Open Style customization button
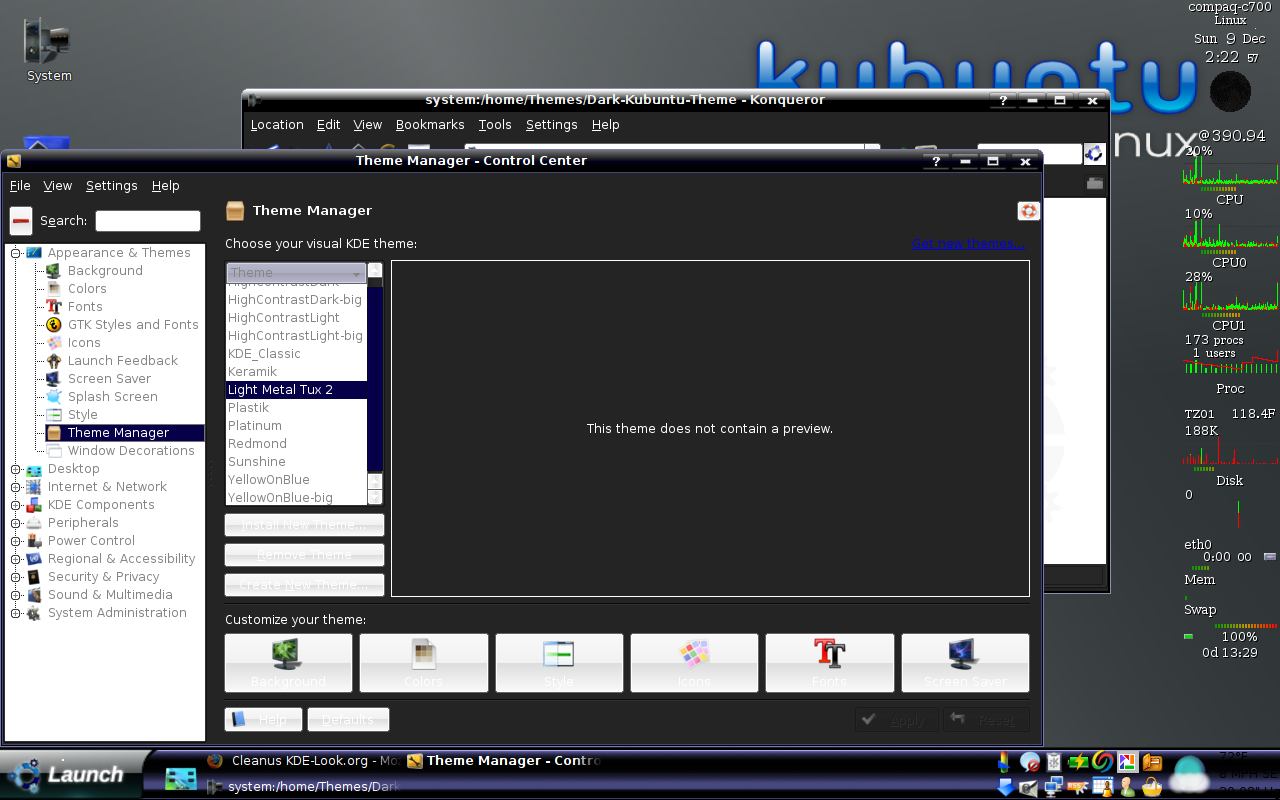 [559, 663]
